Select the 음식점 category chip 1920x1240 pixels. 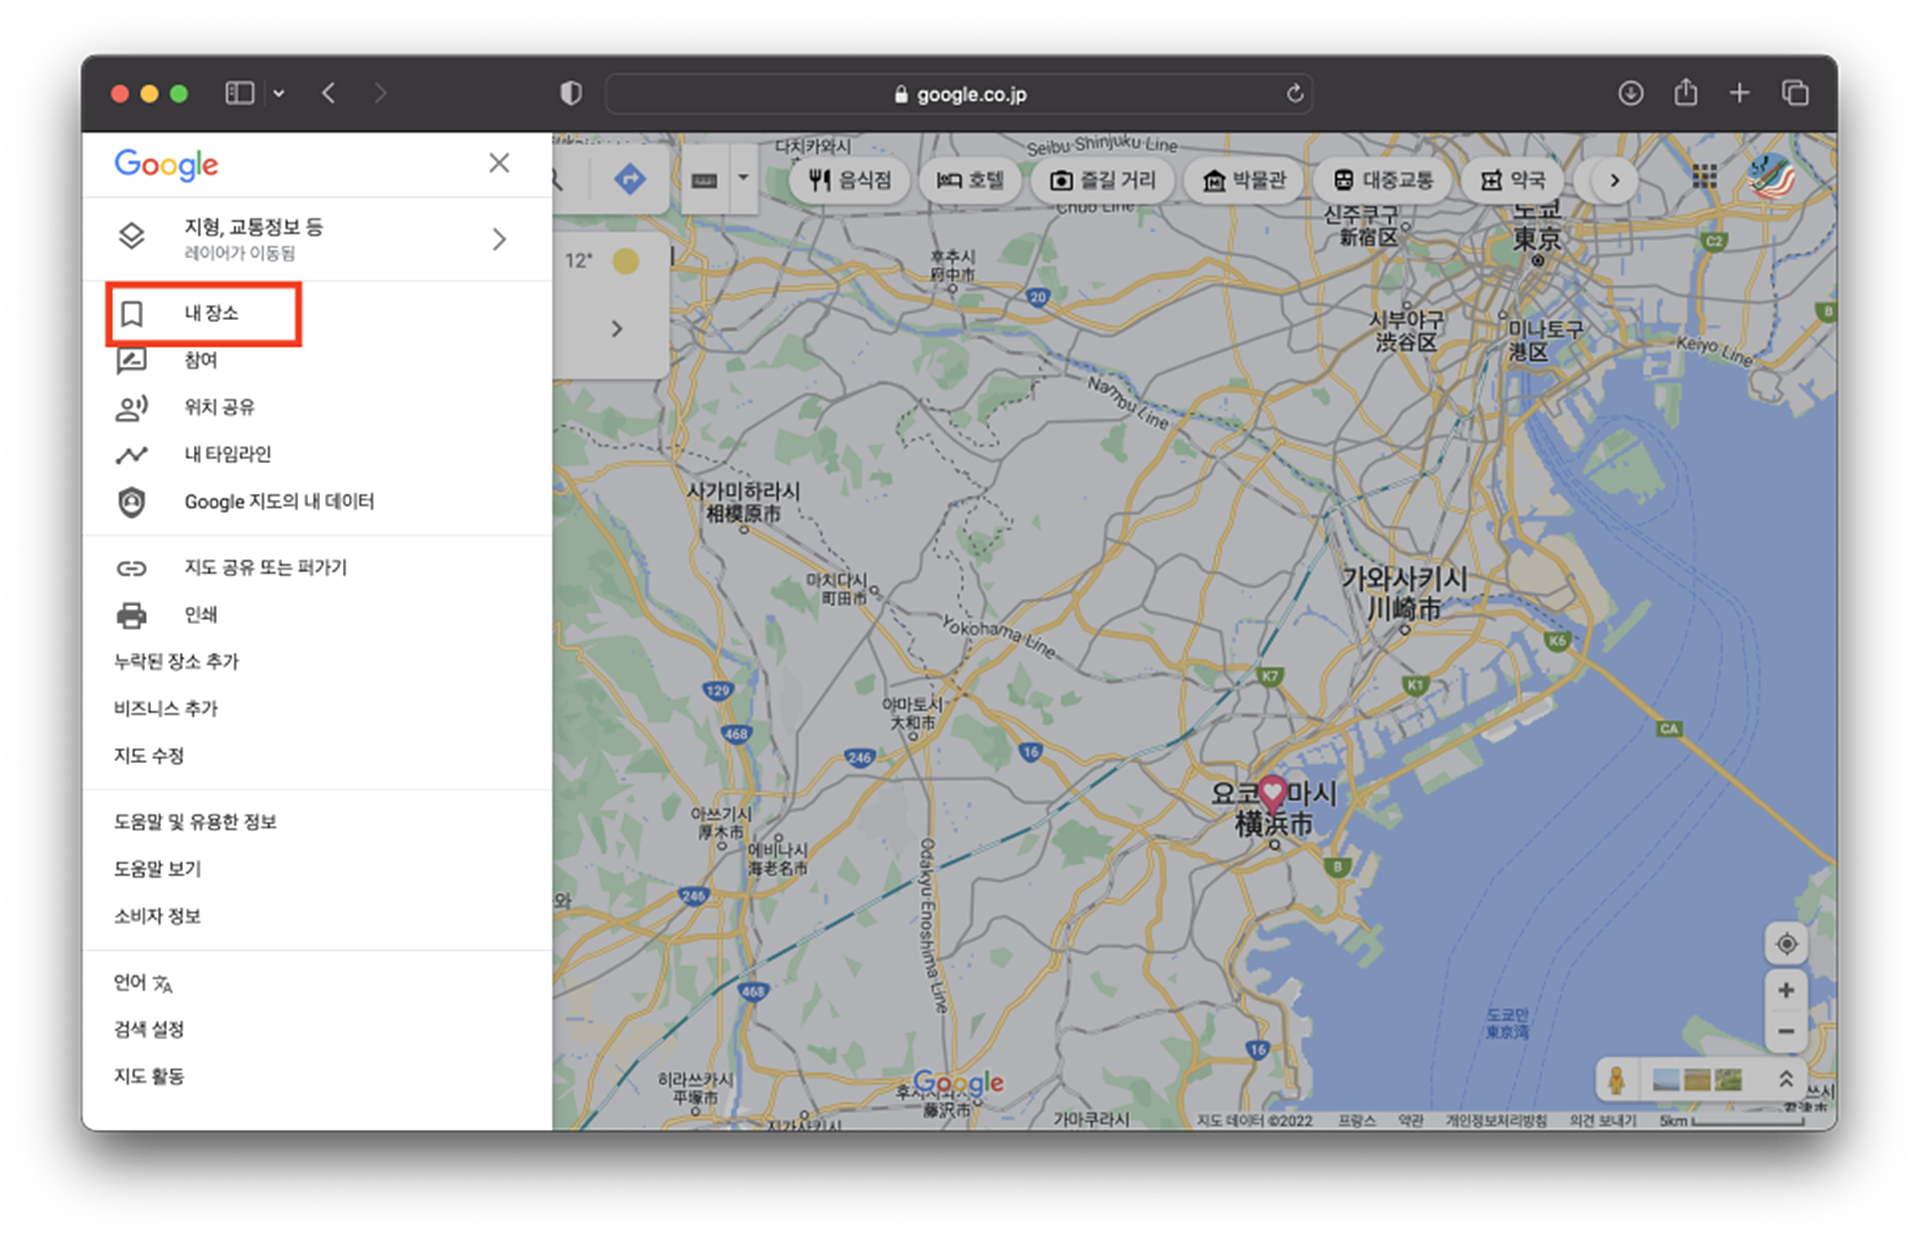click(x=850, y=180)
